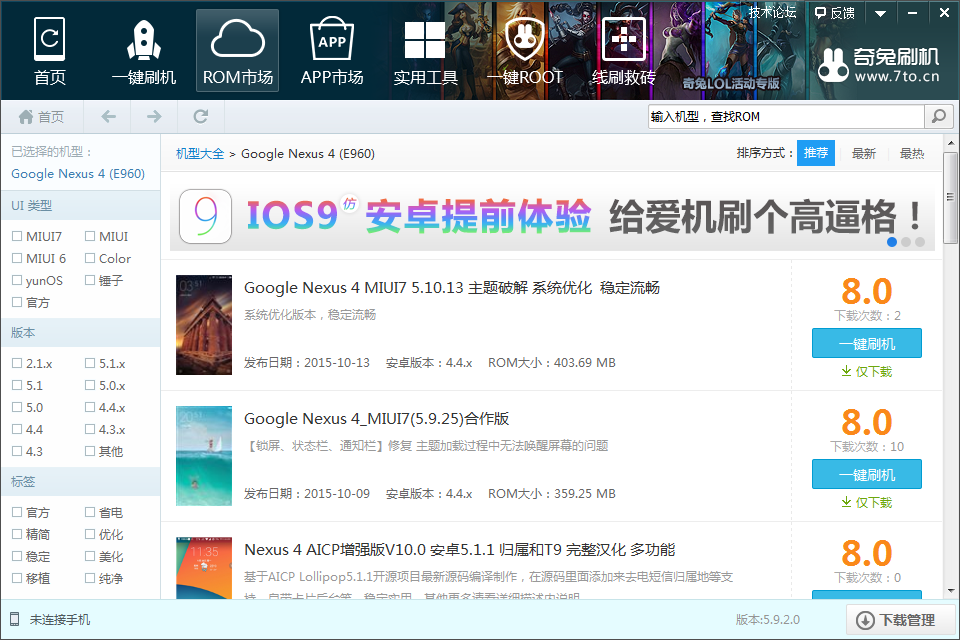The image size is (960, 640).
Task: Select the third banner carousel dot
Action: tap(920, 242)
